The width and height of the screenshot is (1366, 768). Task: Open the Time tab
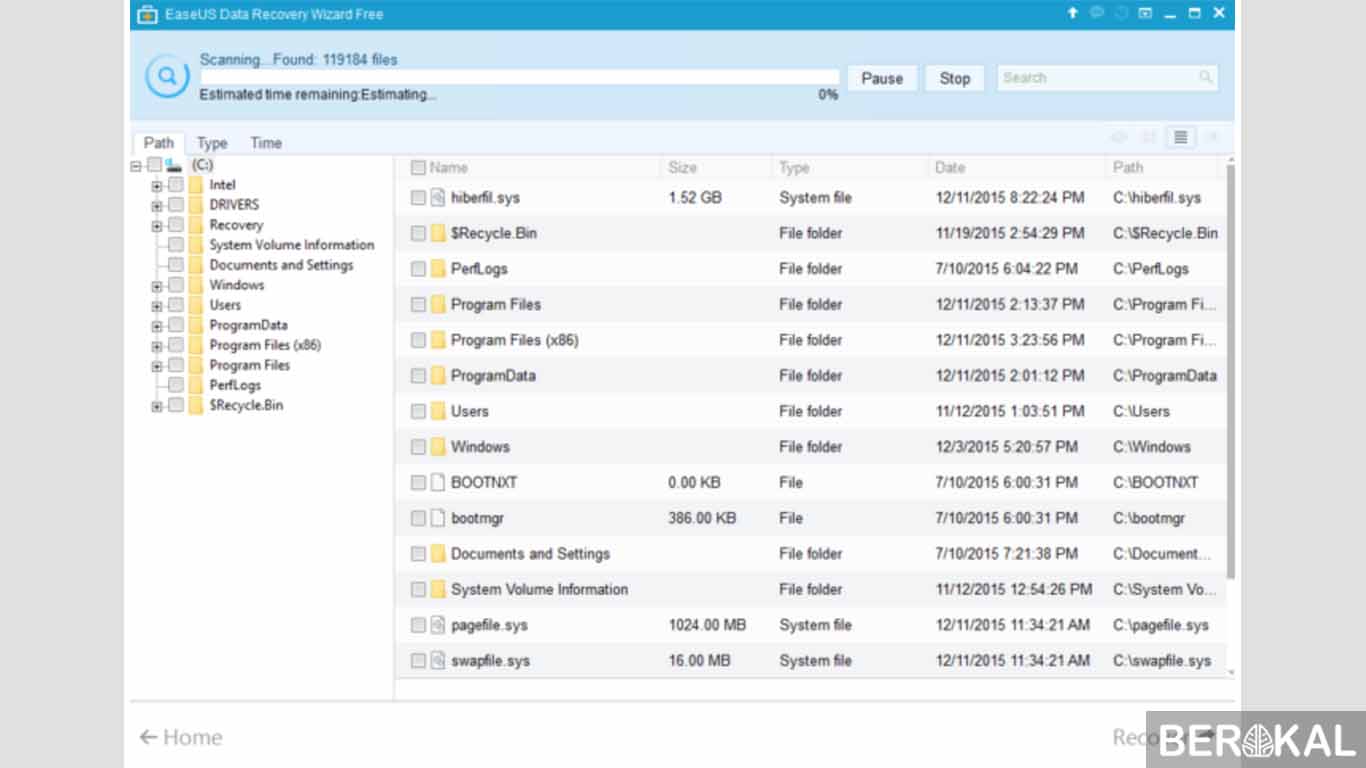(265, 143)
